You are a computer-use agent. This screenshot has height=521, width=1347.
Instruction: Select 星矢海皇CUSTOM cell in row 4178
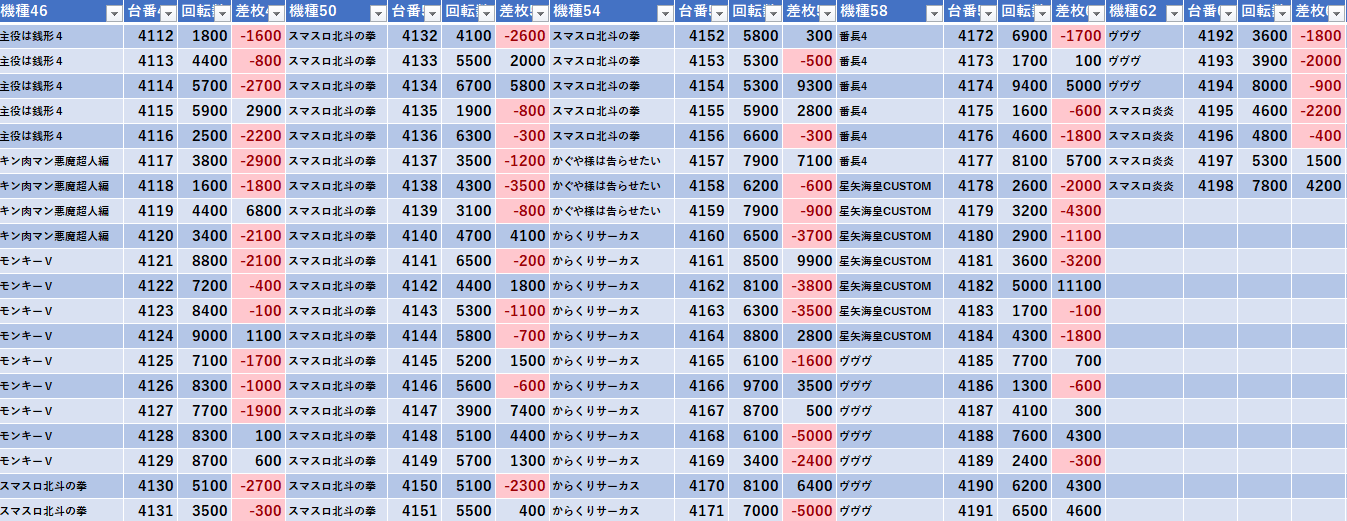[x=890, y=186]
